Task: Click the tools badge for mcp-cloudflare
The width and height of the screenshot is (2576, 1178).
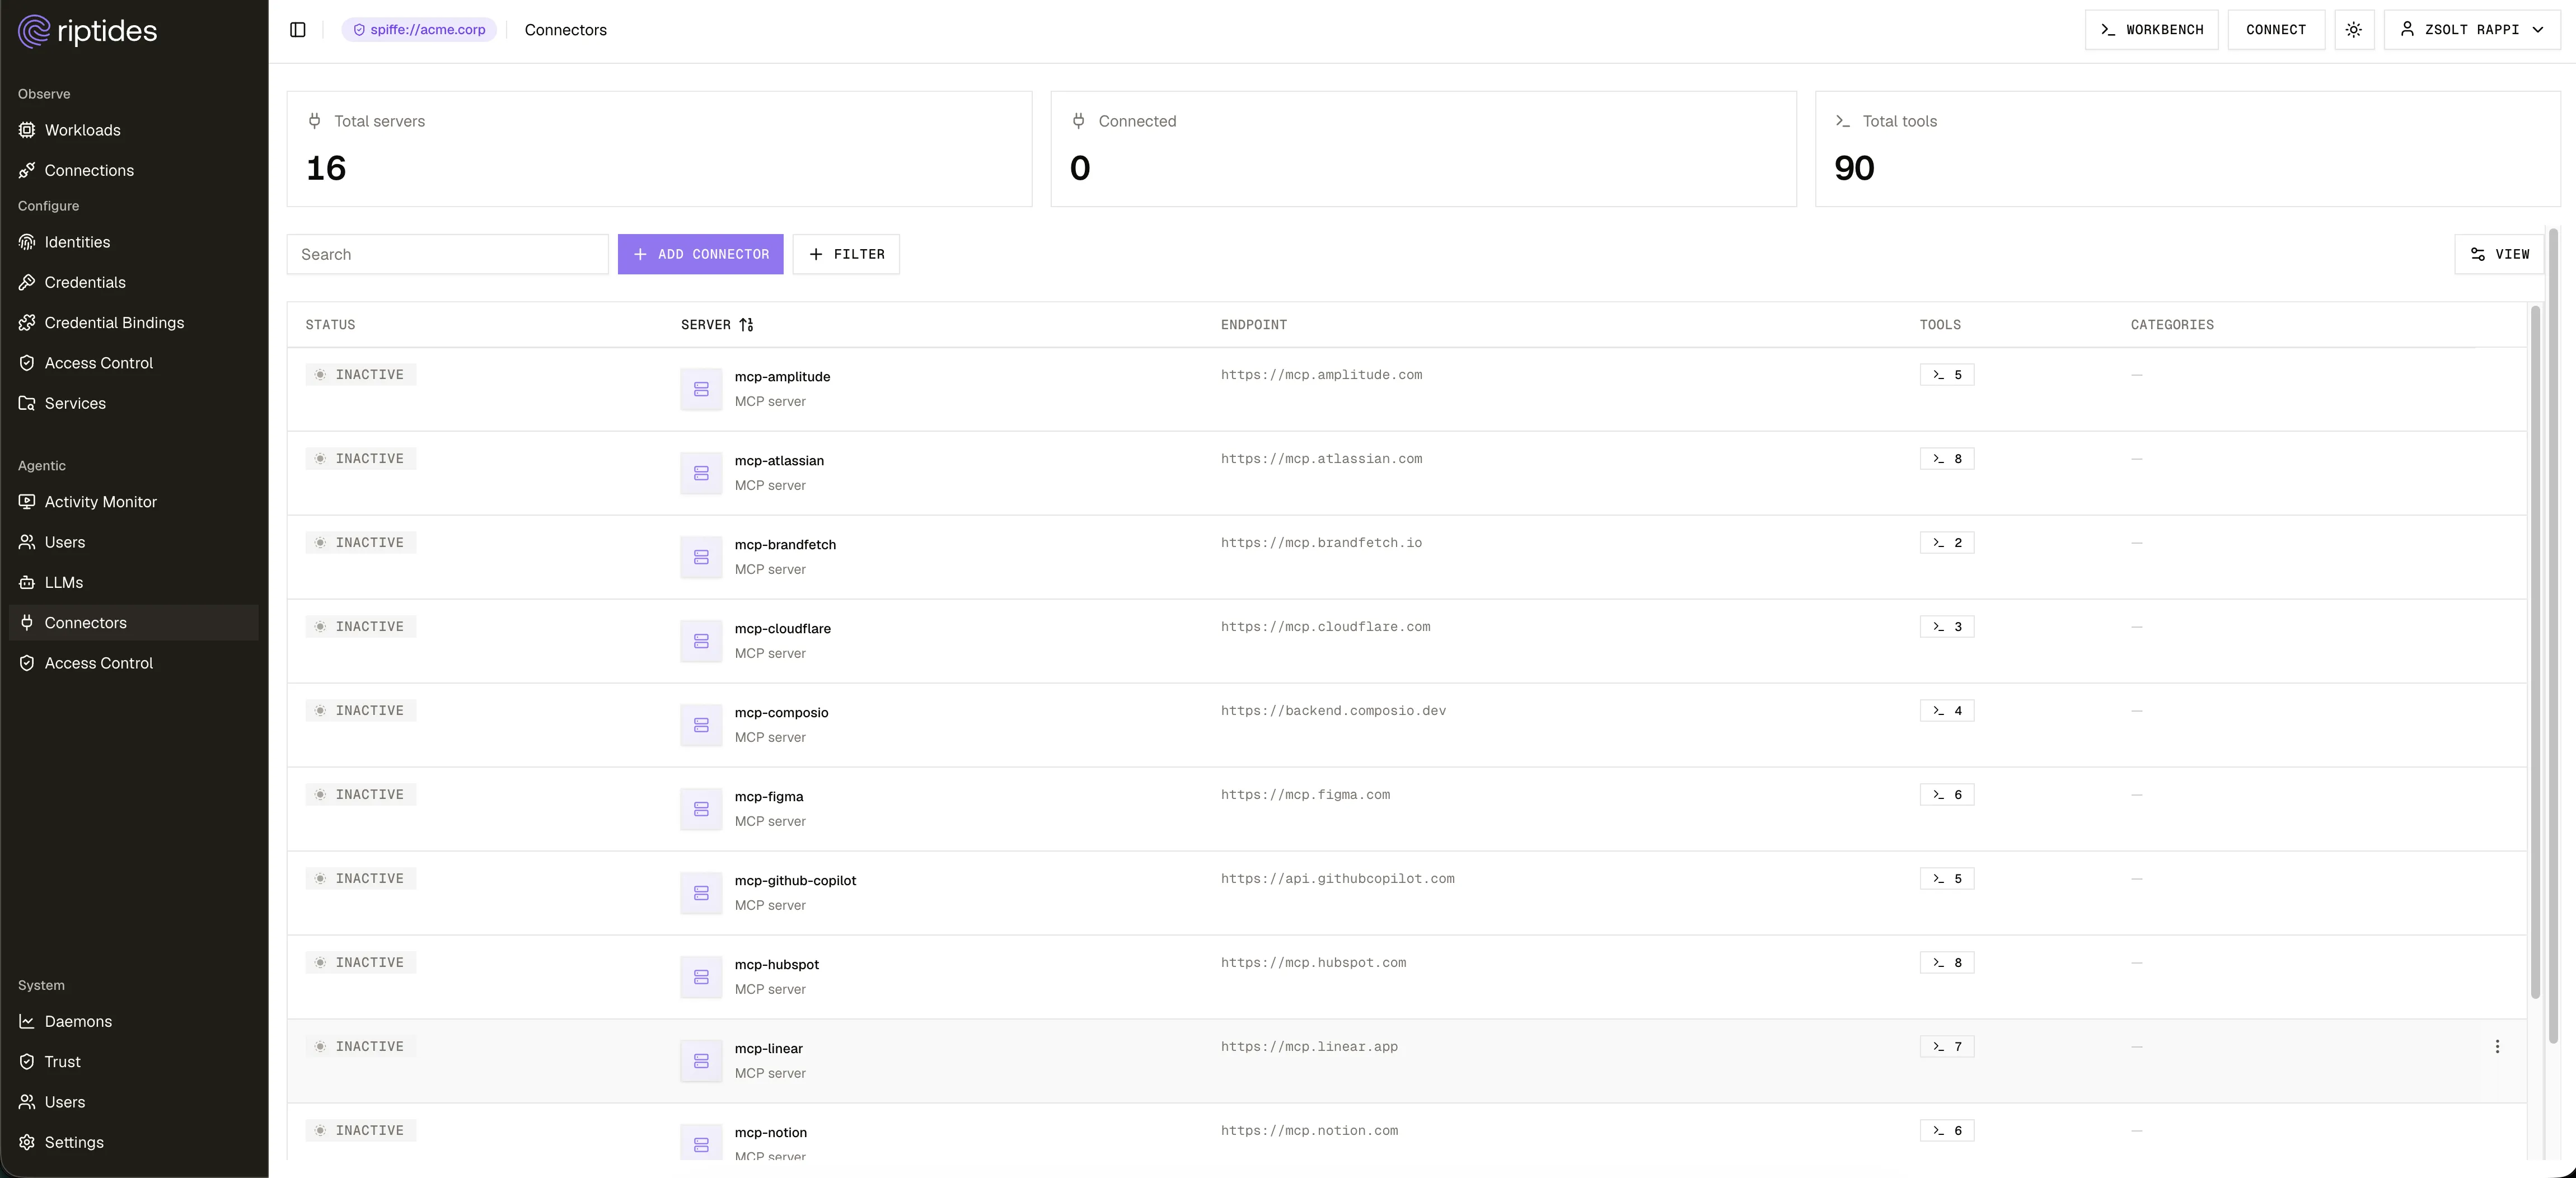Action: click(x=1947, y=627)
